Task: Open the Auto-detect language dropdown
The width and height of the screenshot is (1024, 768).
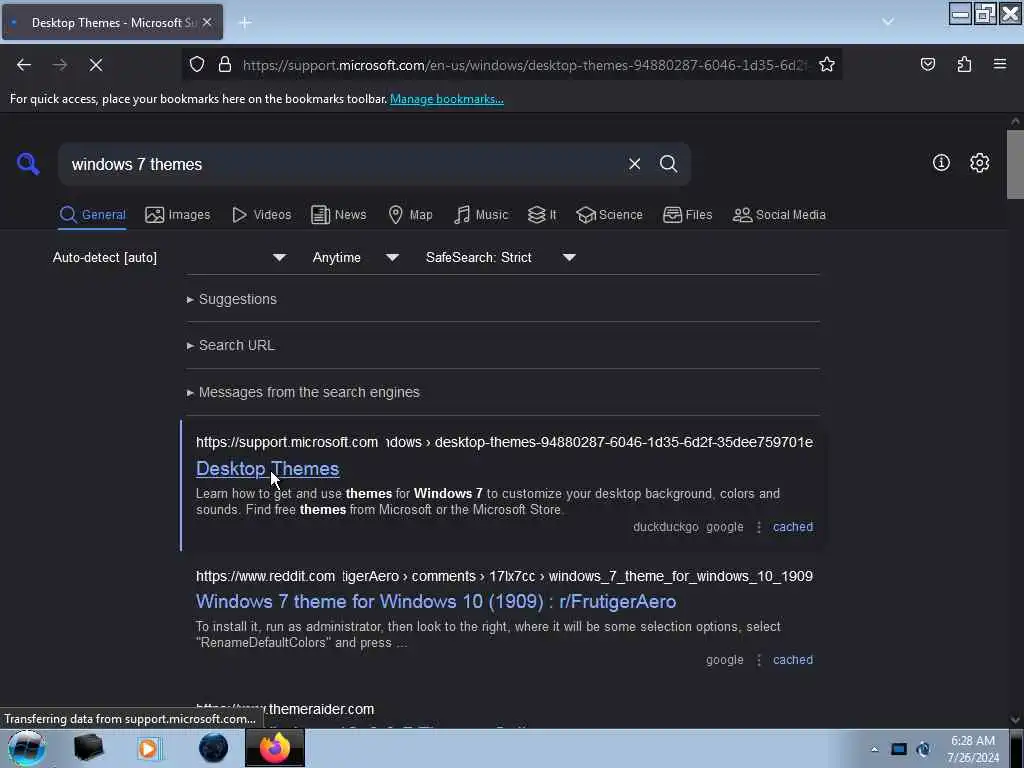Action: [169, 257]
